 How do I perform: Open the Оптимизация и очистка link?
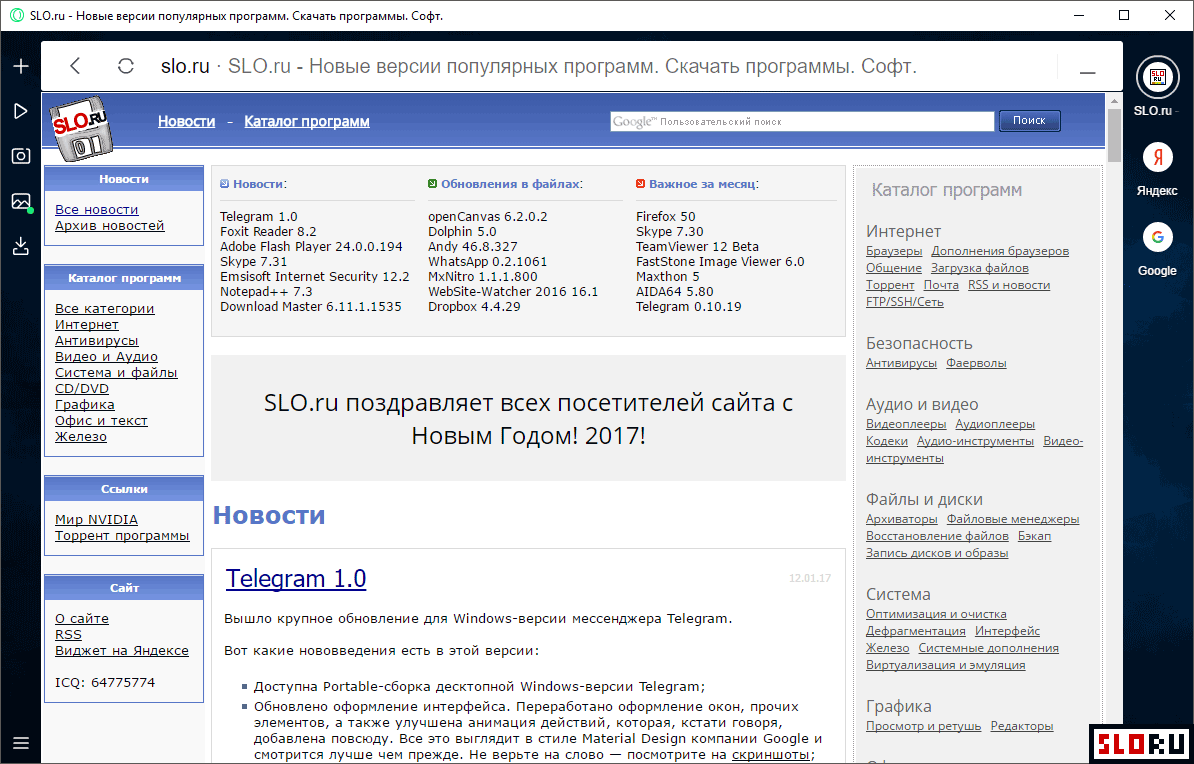937,614
